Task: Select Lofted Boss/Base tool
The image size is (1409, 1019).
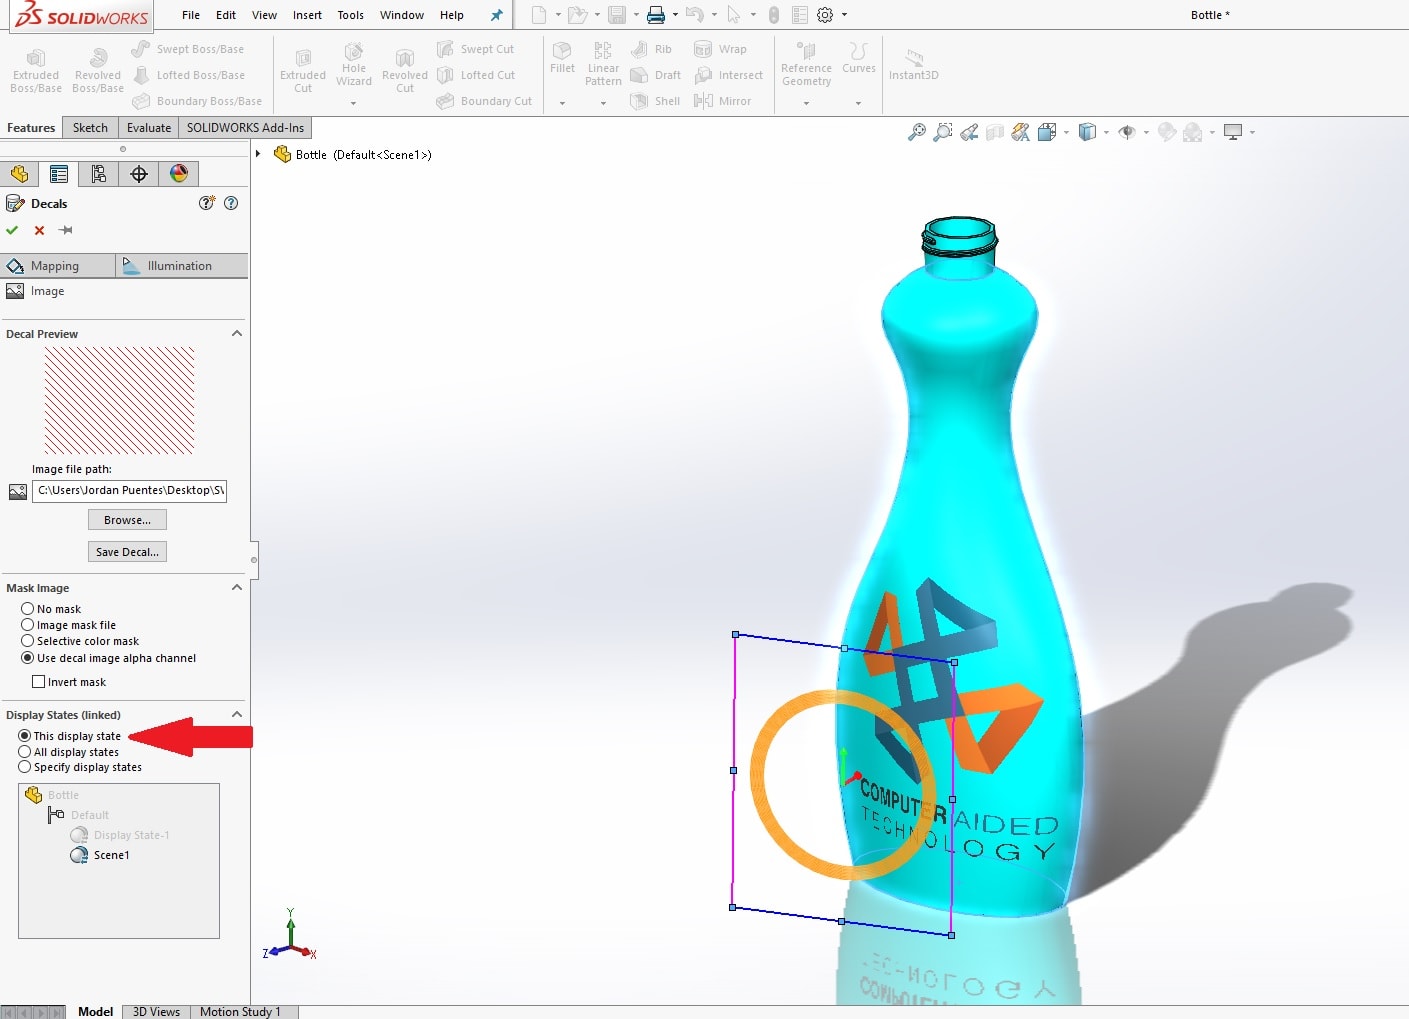Action: point(188,75)
